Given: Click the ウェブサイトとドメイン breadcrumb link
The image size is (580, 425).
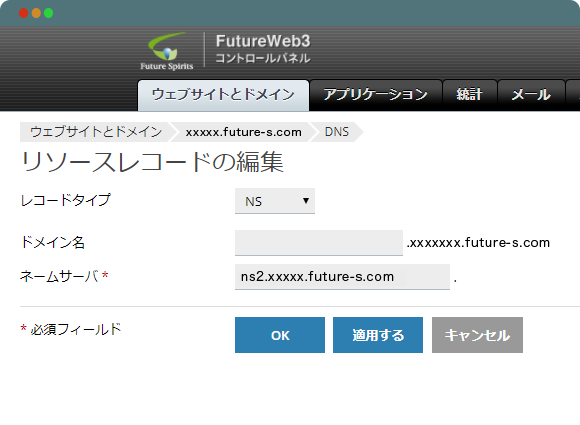Looking at the screenshot, I should pyautogui.click(x=96, y=132).
